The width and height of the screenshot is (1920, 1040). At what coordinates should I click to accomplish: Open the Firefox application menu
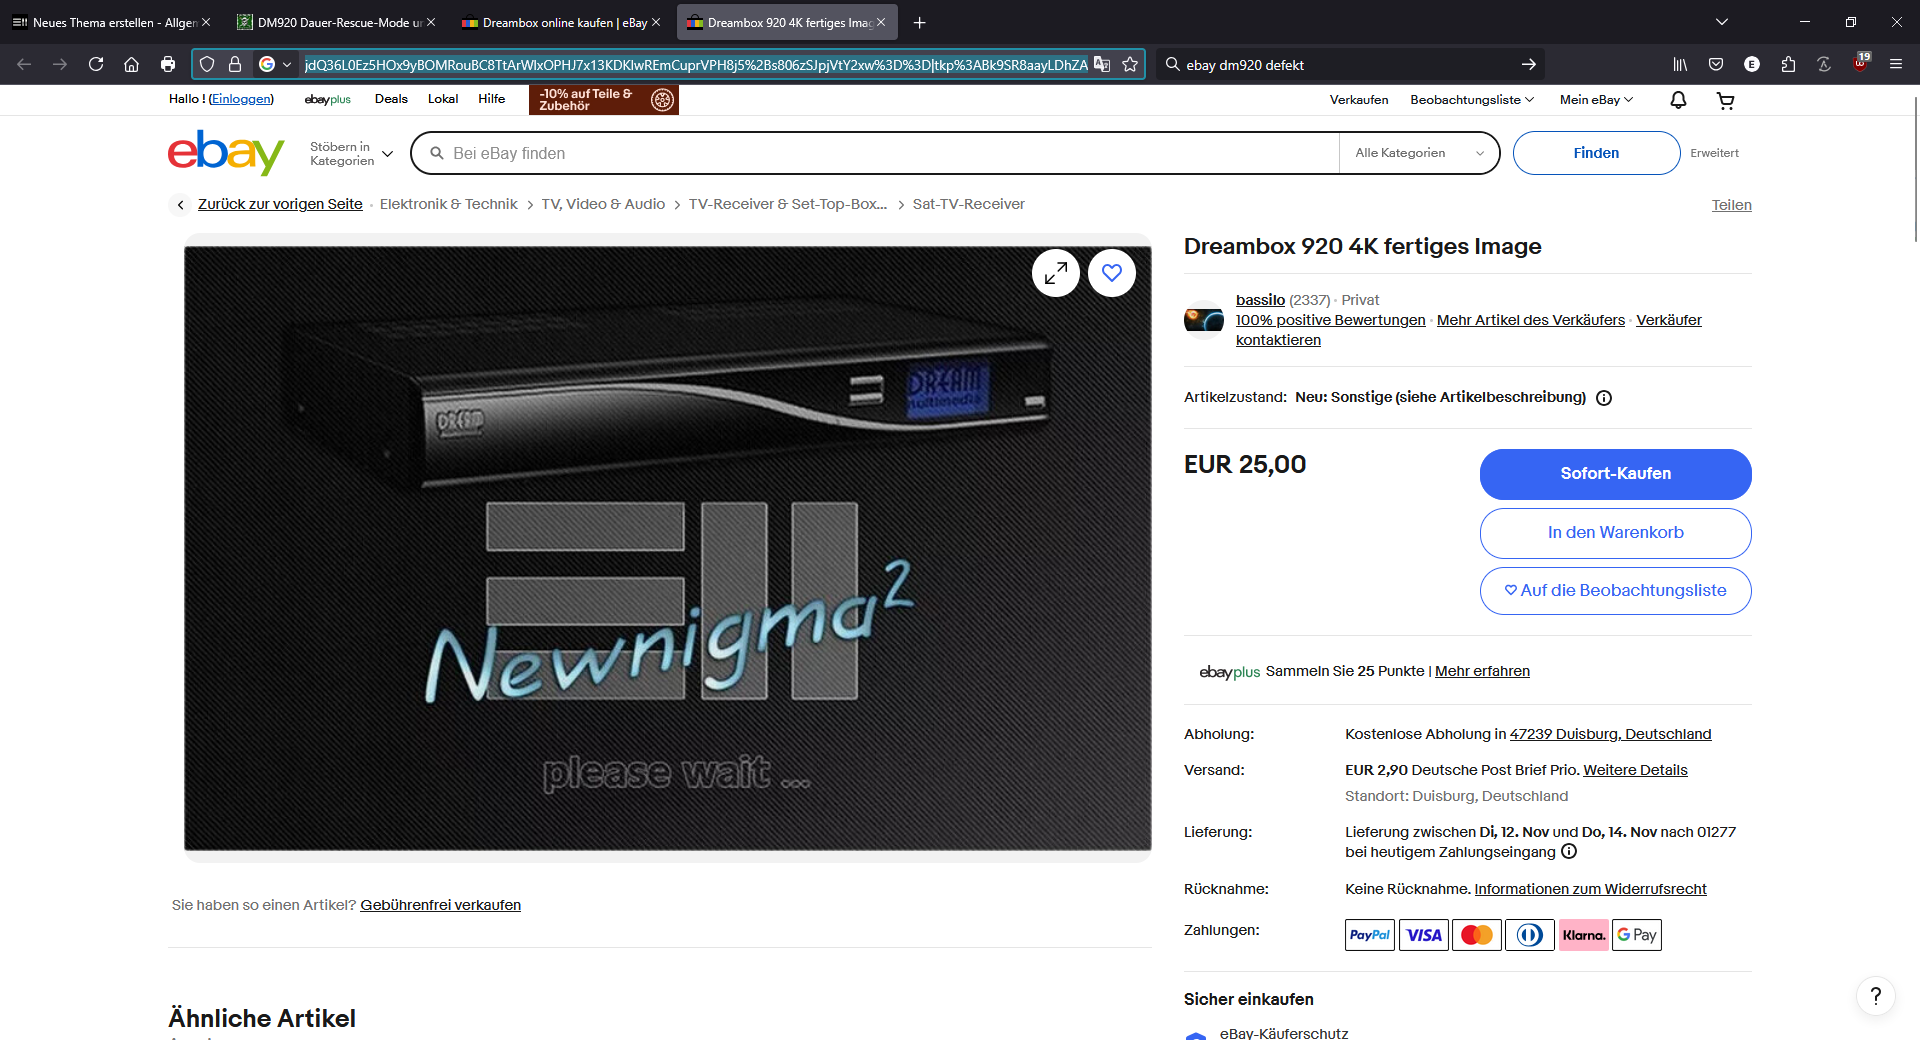[x=1896, y=64]
